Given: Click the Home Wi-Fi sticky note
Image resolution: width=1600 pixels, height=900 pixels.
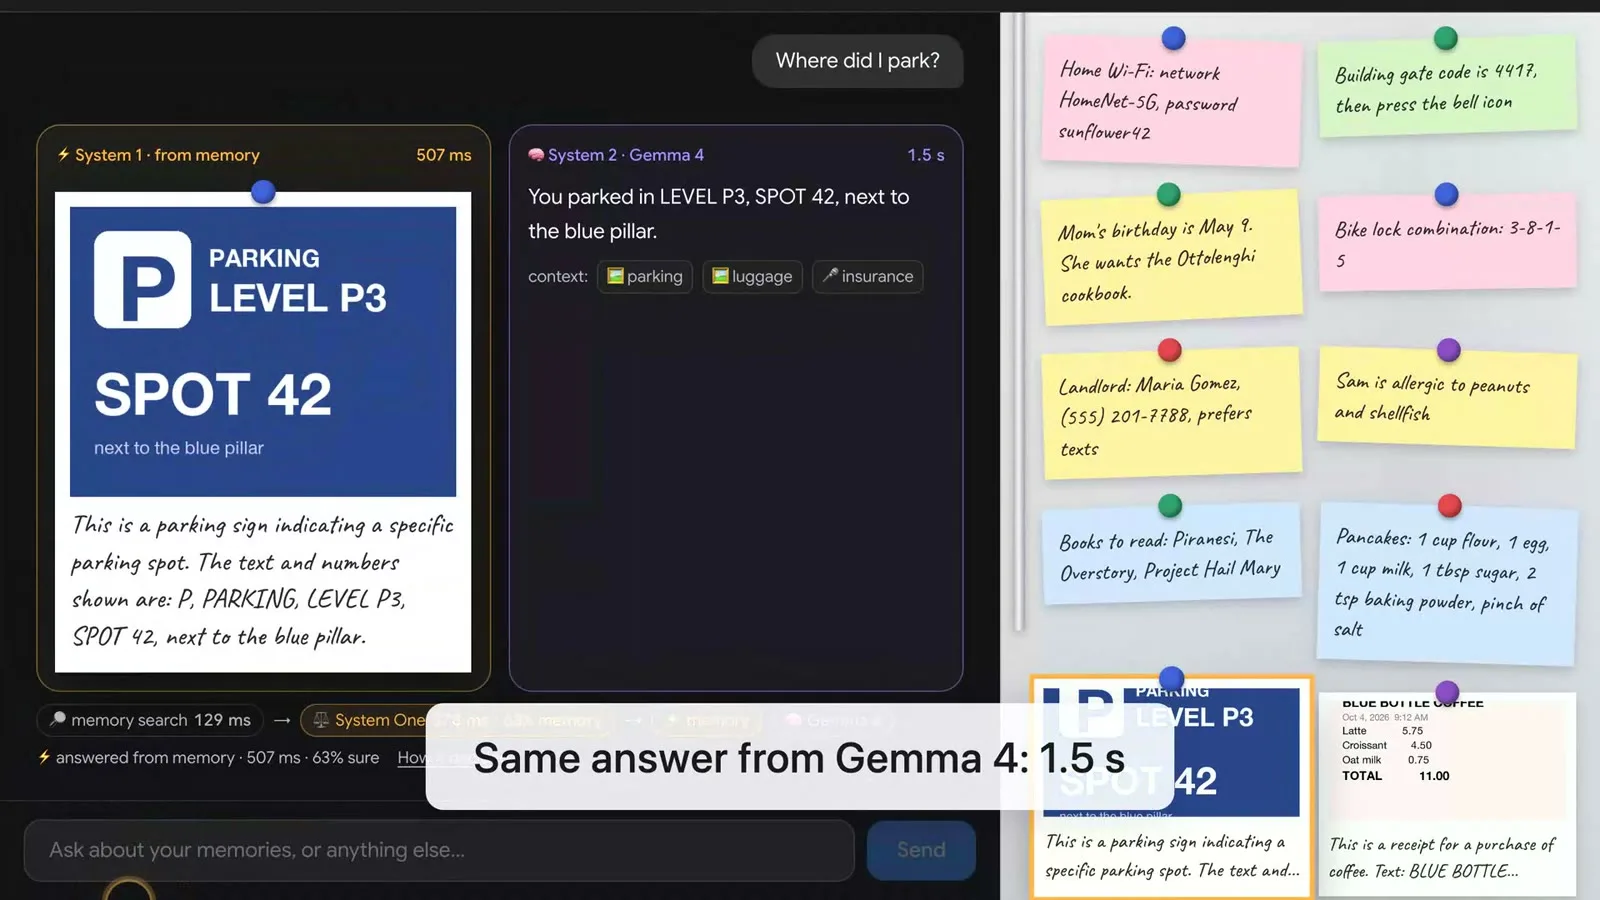Looking at the screenshot, I should pyautogui.click(x=1171, y=102).
